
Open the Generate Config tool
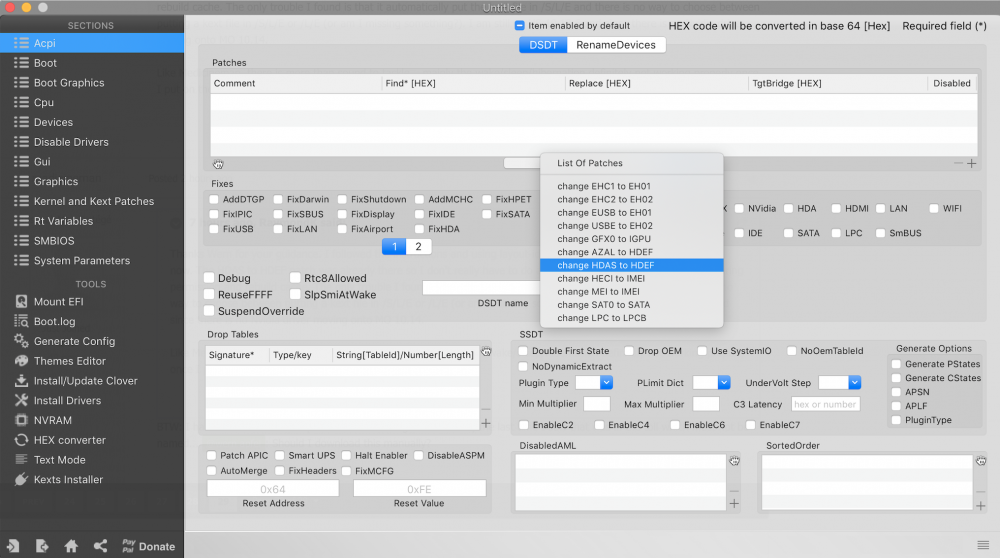click(74, 341)
